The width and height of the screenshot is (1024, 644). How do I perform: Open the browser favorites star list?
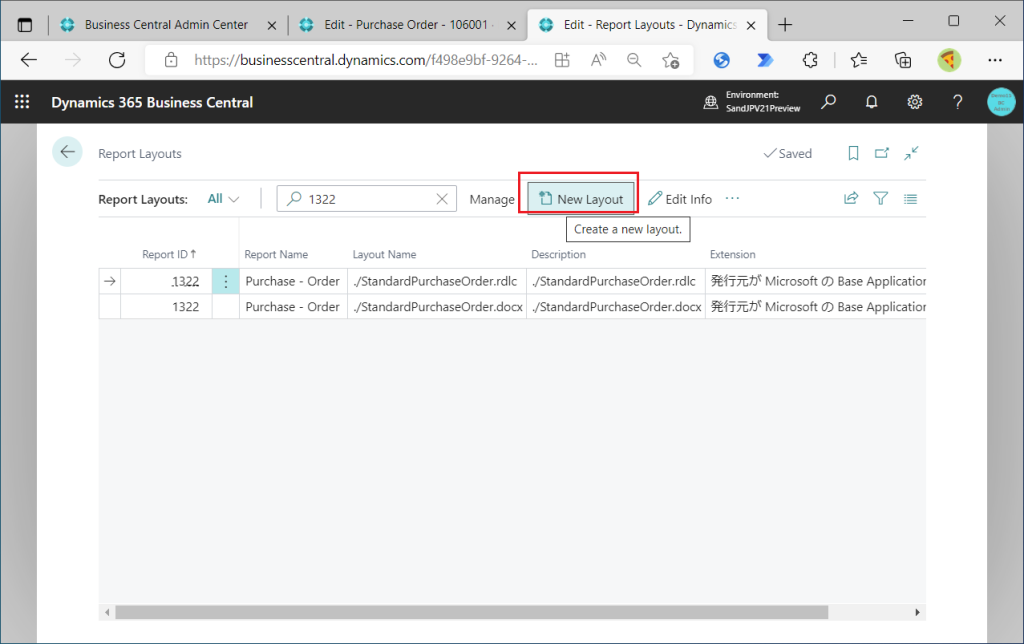[x=859, y=60]
